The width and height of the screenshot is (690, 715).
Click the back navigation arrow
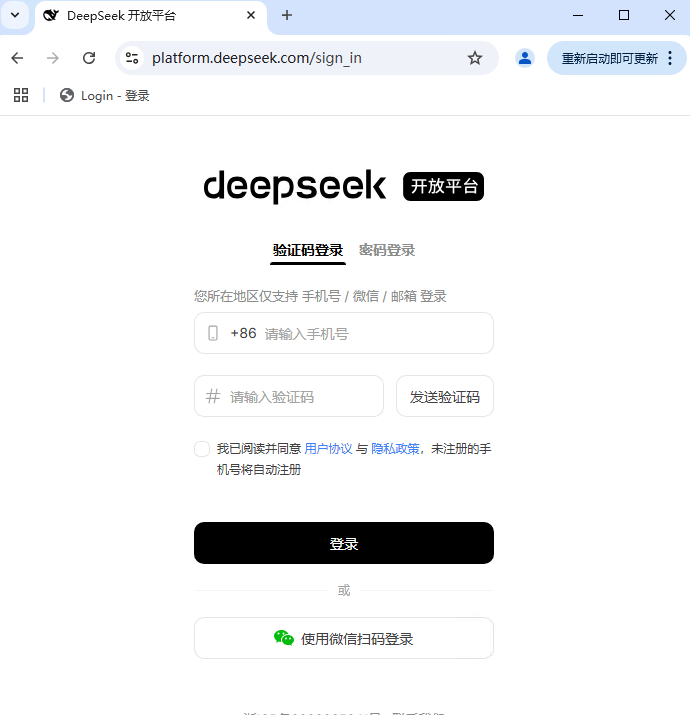[17, 58]
